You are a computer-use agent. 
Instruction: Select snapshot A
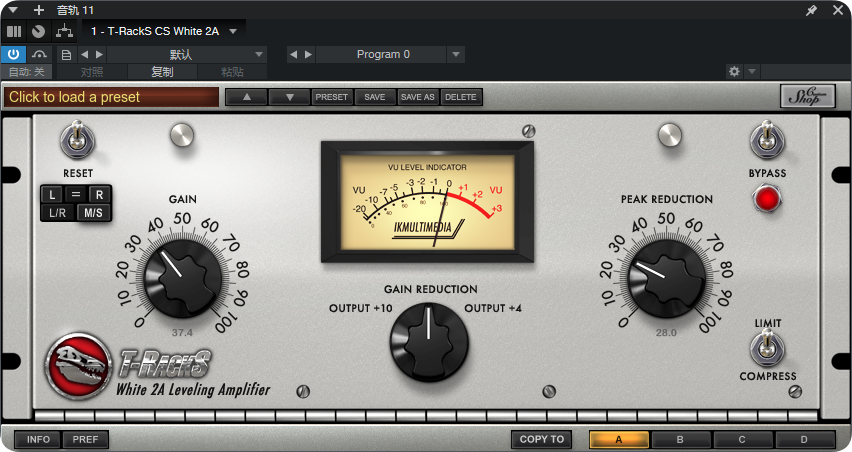pos(619,440)
